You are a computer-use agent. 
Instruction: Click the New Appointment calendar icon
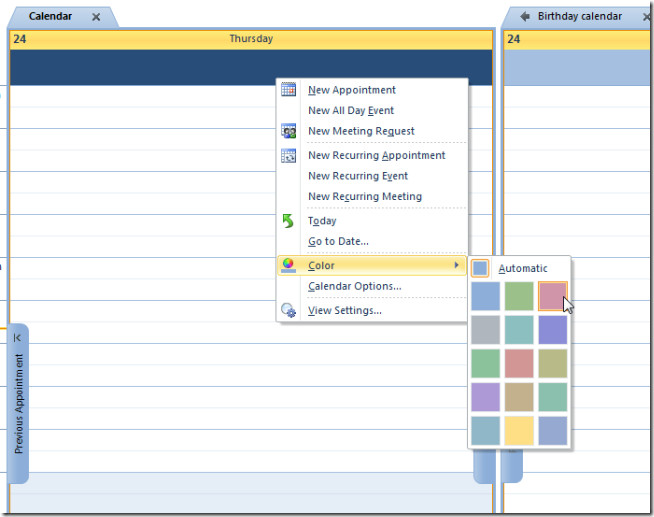point(288,90)
